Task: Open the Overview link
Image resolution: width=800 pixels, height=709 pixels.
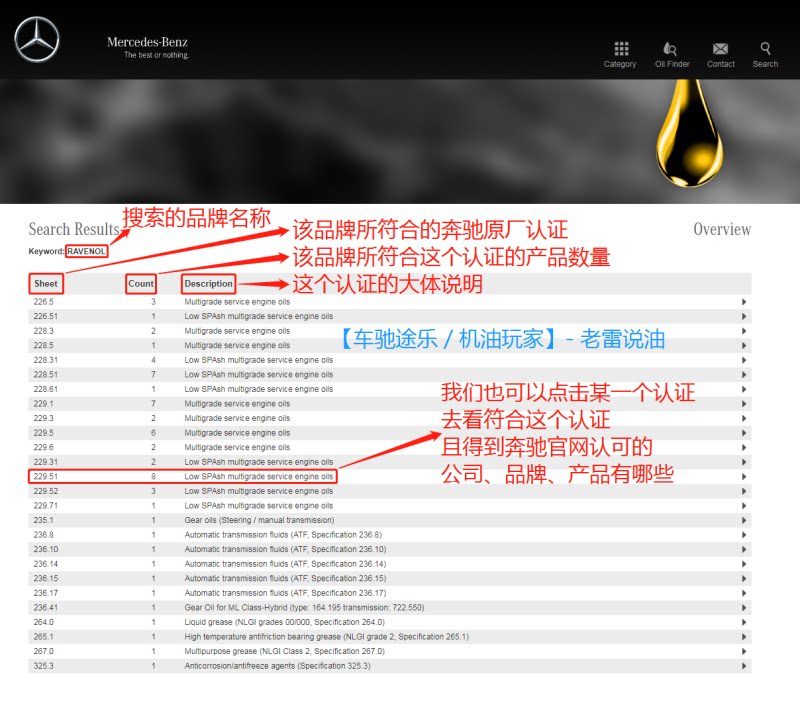Action: pyautogui.click(x=722, y=229)
